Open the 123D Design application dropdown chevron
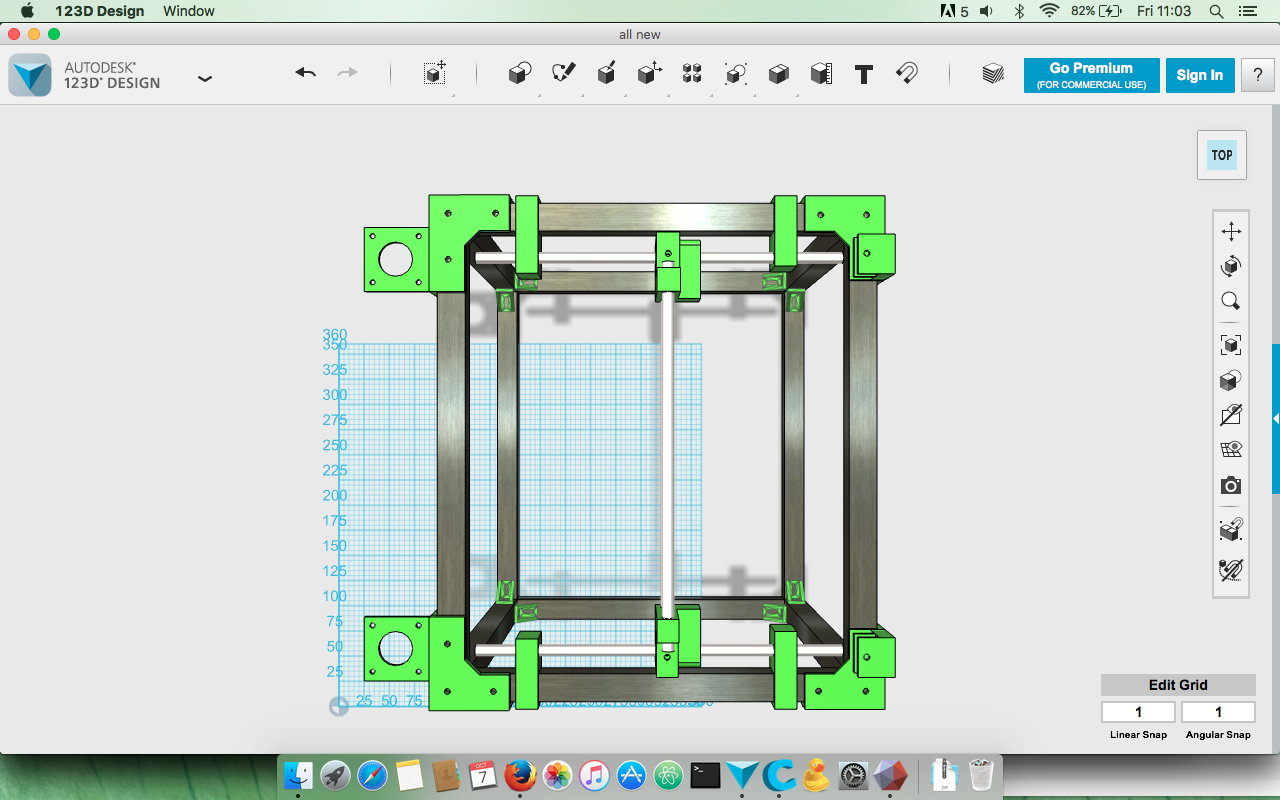This screenshot has width=1280, height=800. pos(205,78)
